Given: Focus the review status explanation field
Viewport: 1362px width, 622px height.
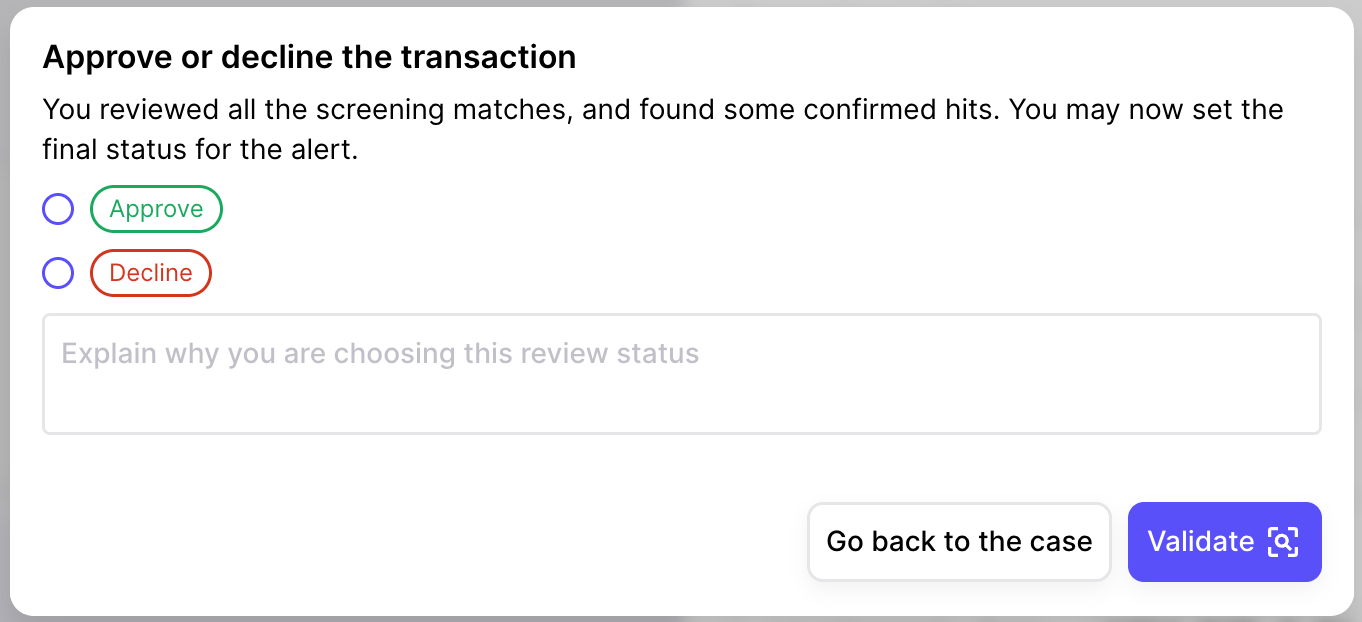Looking at the screenshot, I should click(681, 374).
